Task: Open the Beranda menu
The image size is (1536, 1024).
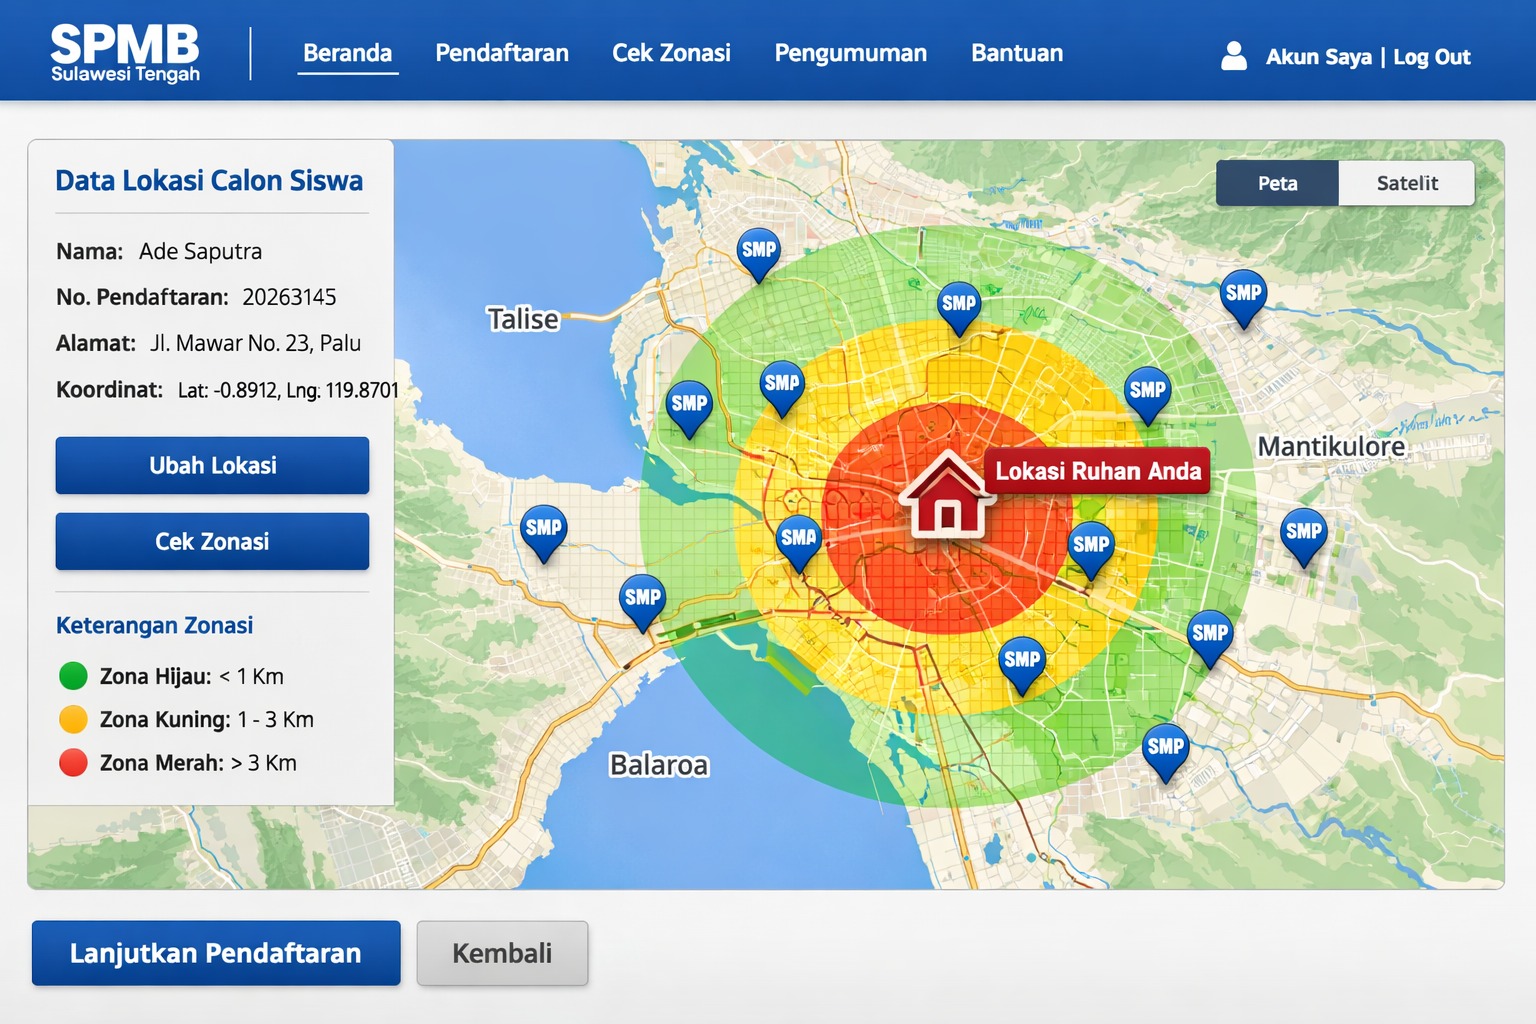Action: click(347, 53)
